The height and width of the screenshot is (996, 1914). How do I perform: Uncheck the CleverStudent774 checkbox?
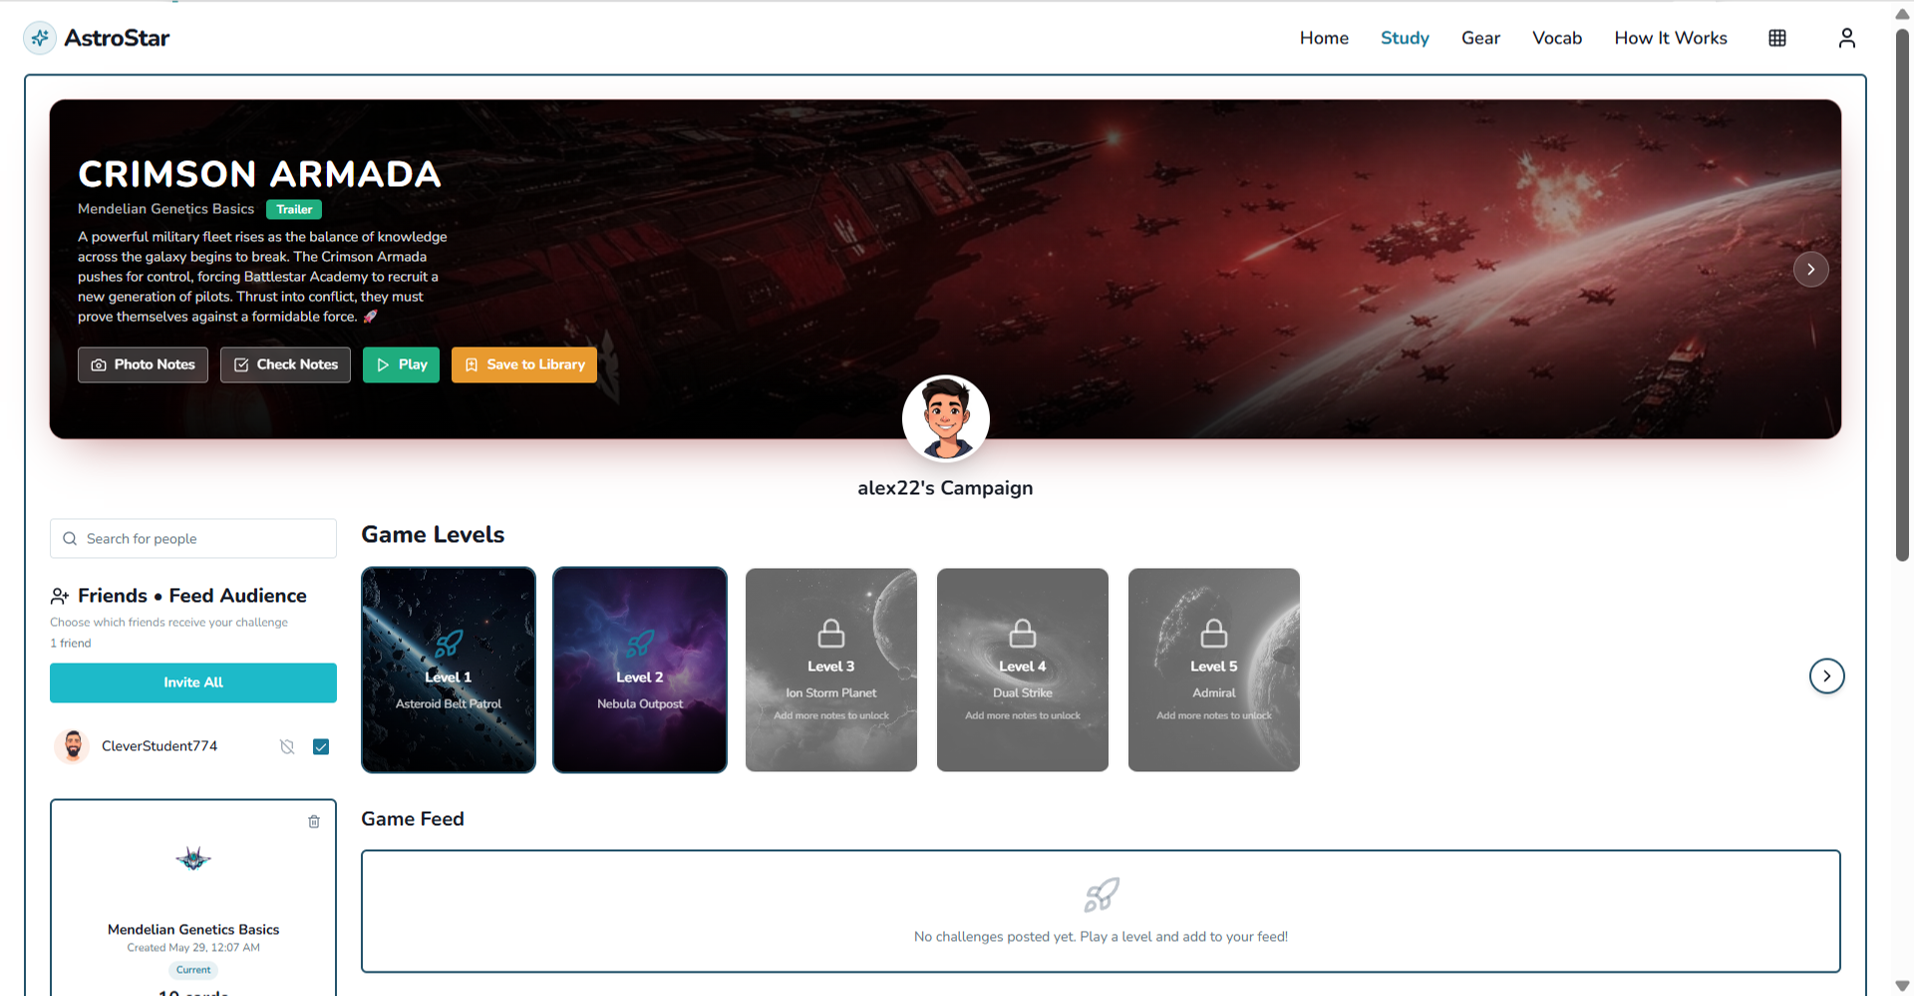321,747
